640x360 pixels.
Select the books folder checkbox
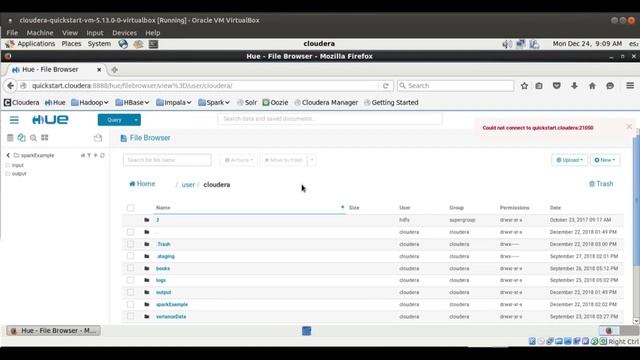[x=131, y=268]
